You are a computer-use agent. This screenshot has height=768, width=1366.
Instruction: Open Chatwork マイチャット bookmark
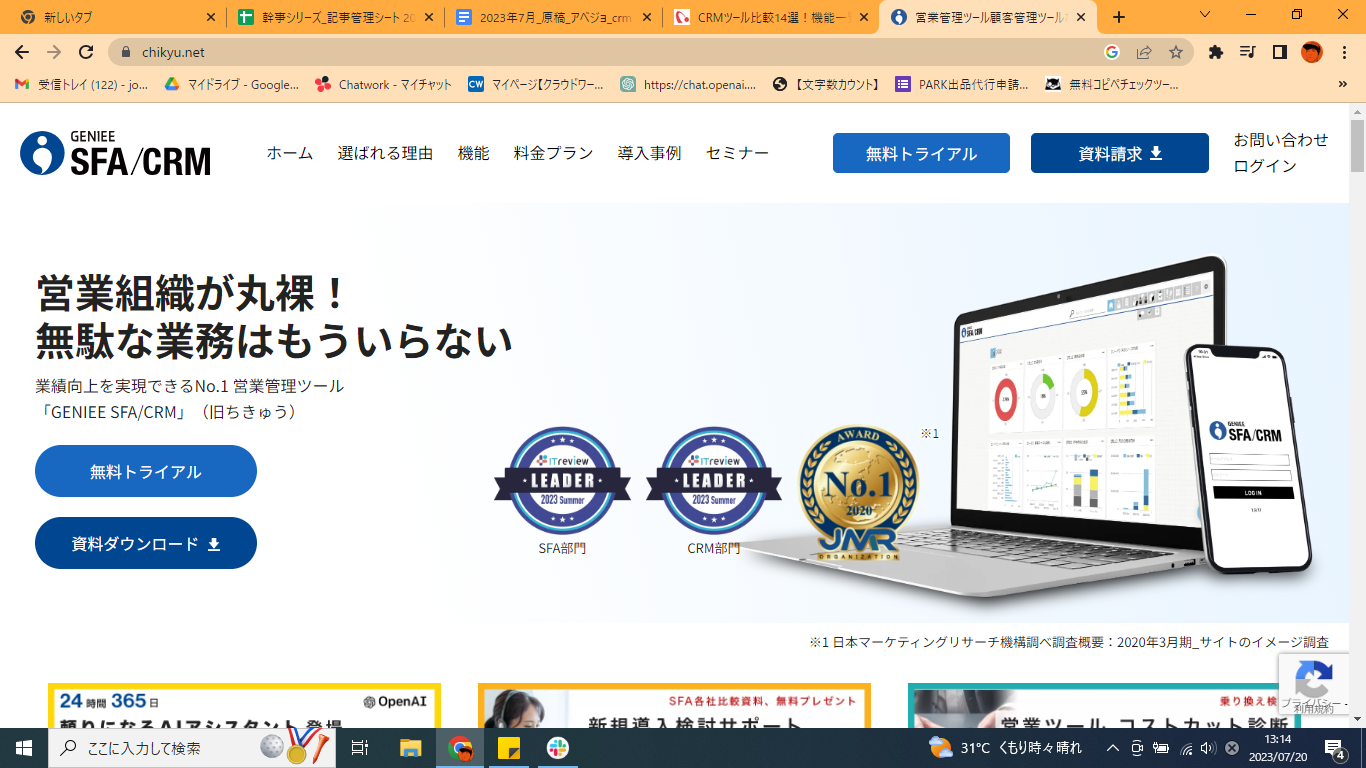click(383, 85)
